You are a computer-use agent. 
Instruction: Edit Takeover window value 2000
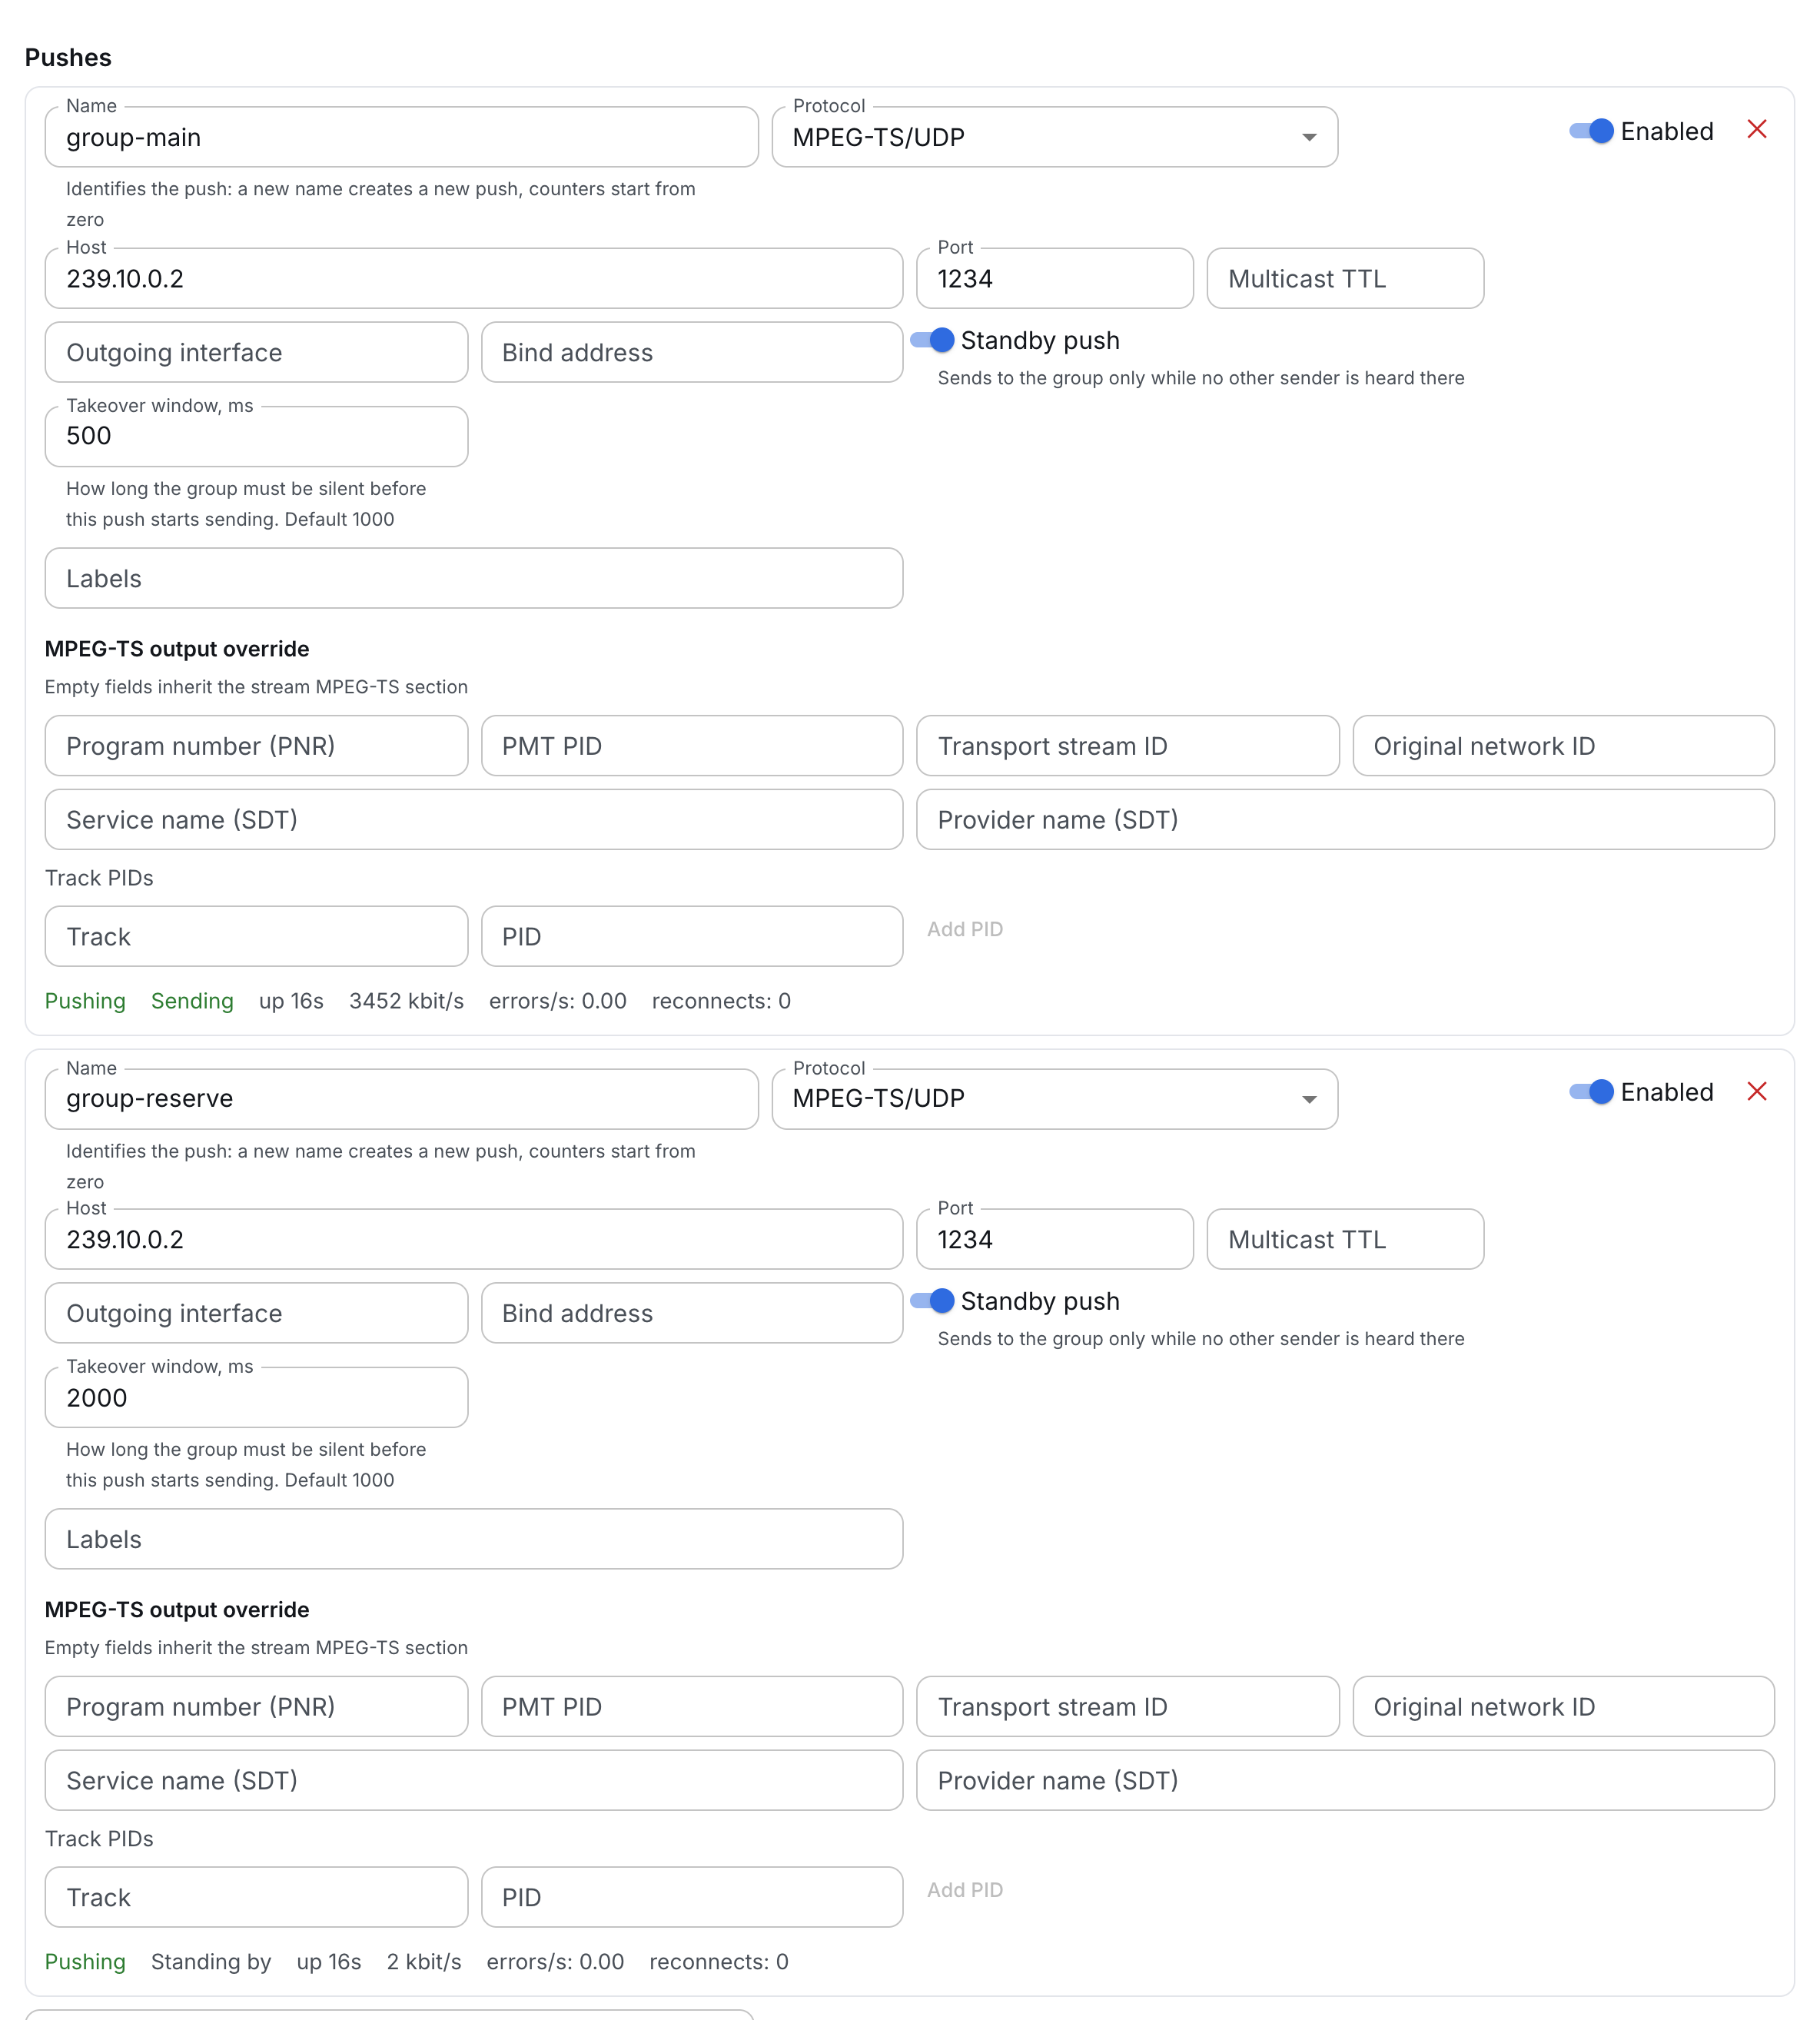coord(256,1397)
